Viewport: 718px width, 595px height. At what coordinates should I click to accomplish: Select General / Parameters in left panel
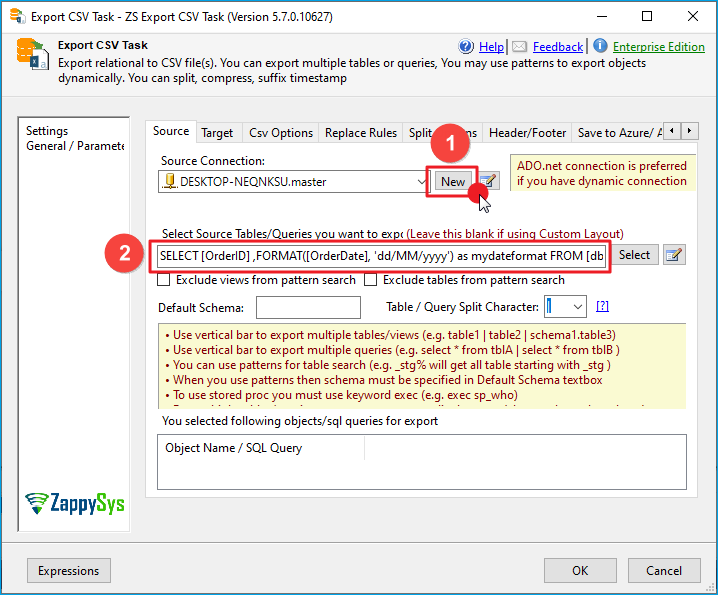click(x=75, y=146)
